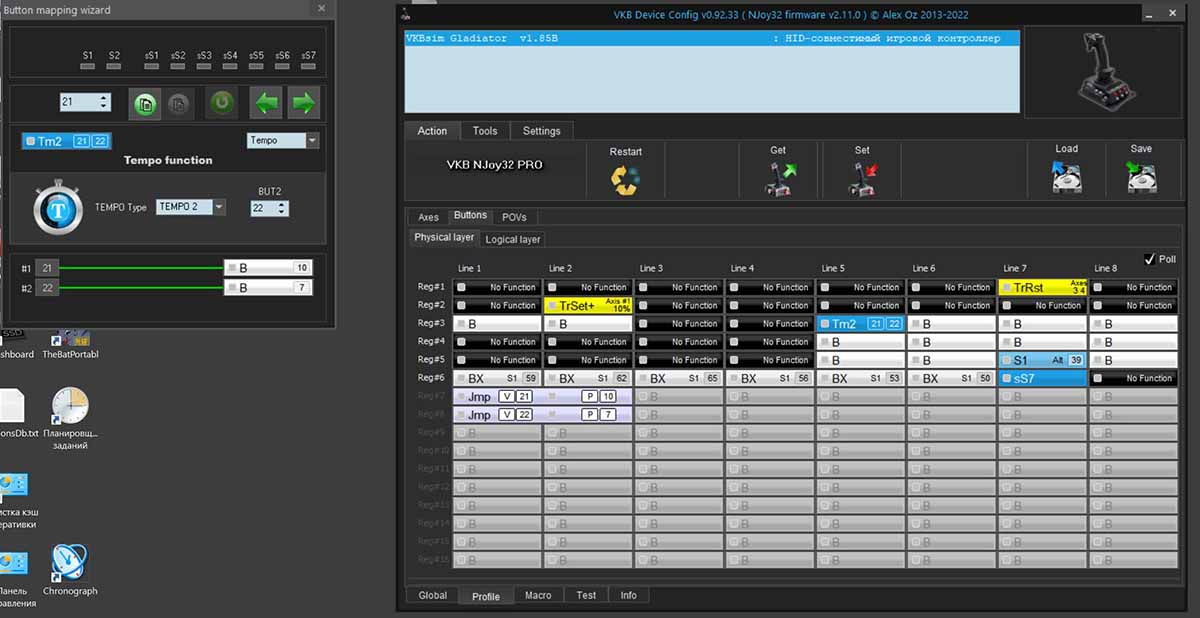The height and width of the screenshot is (618, 1200).
Task: Click the #1 source box showing 21
Action: 47,268
